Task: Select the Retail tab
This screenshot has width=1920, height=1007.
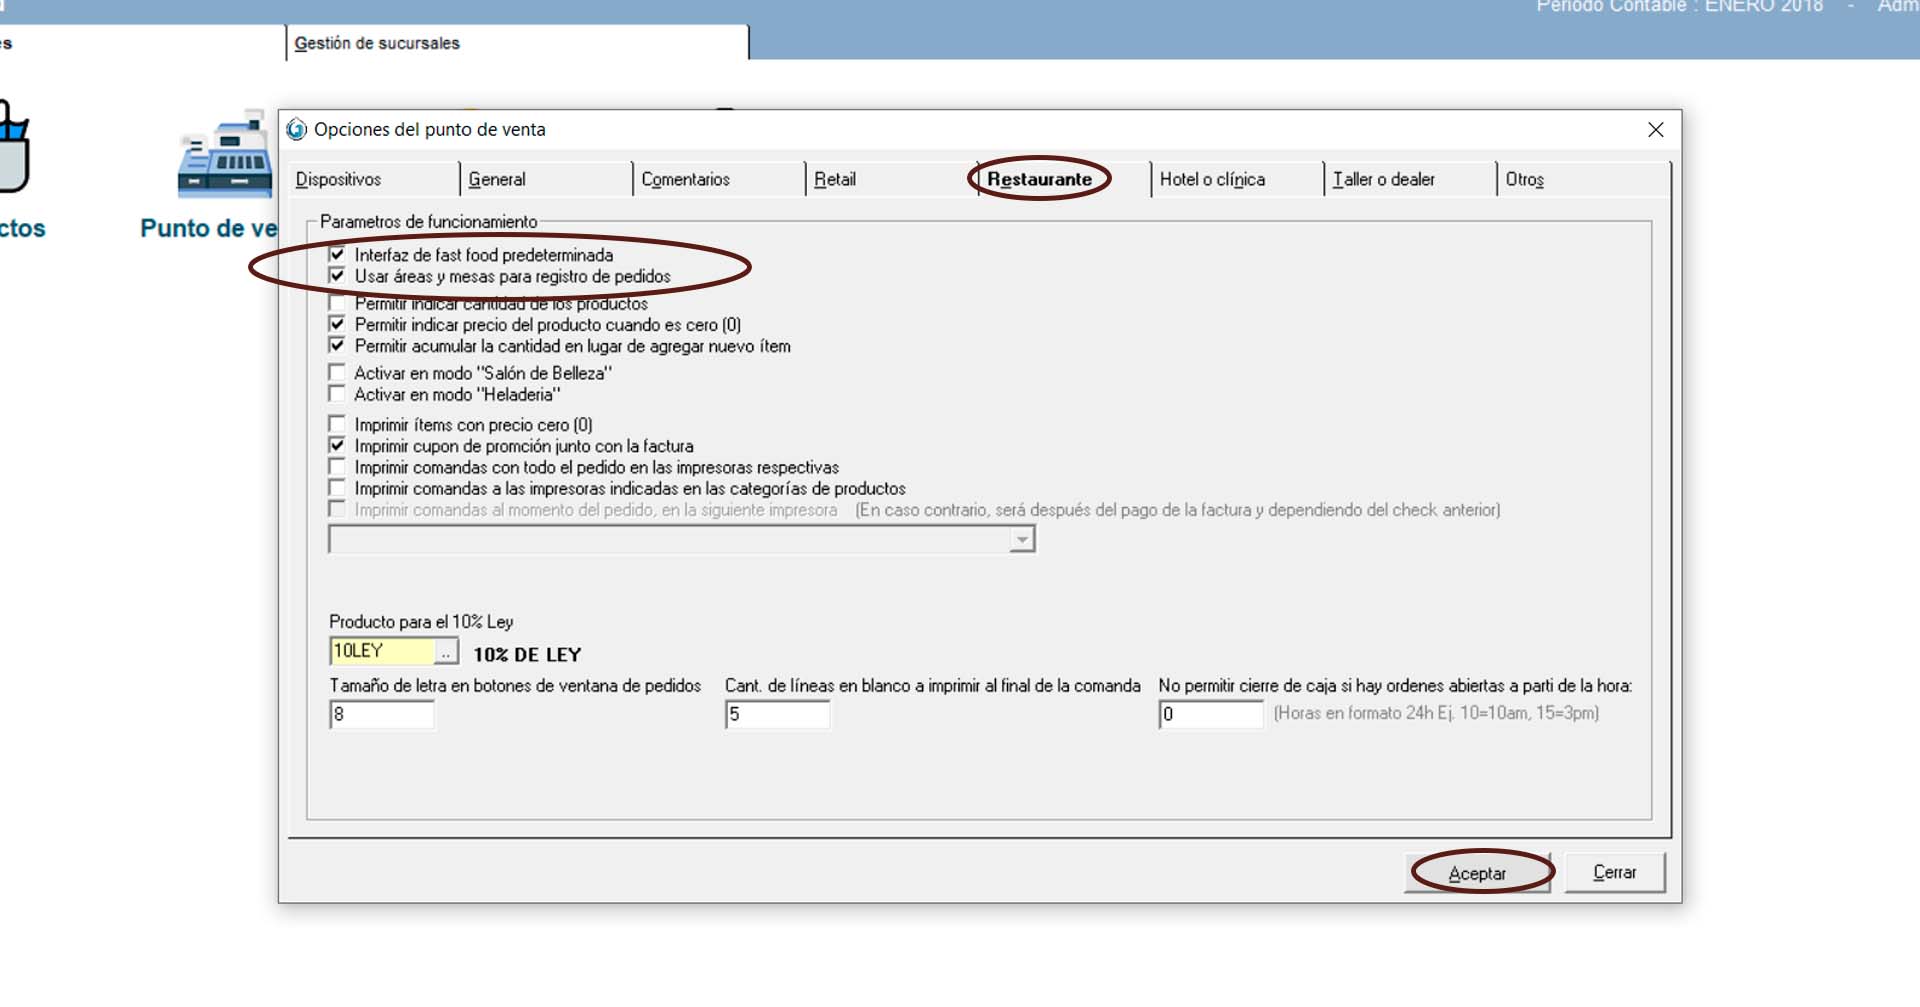Action: tap(835, 180)
